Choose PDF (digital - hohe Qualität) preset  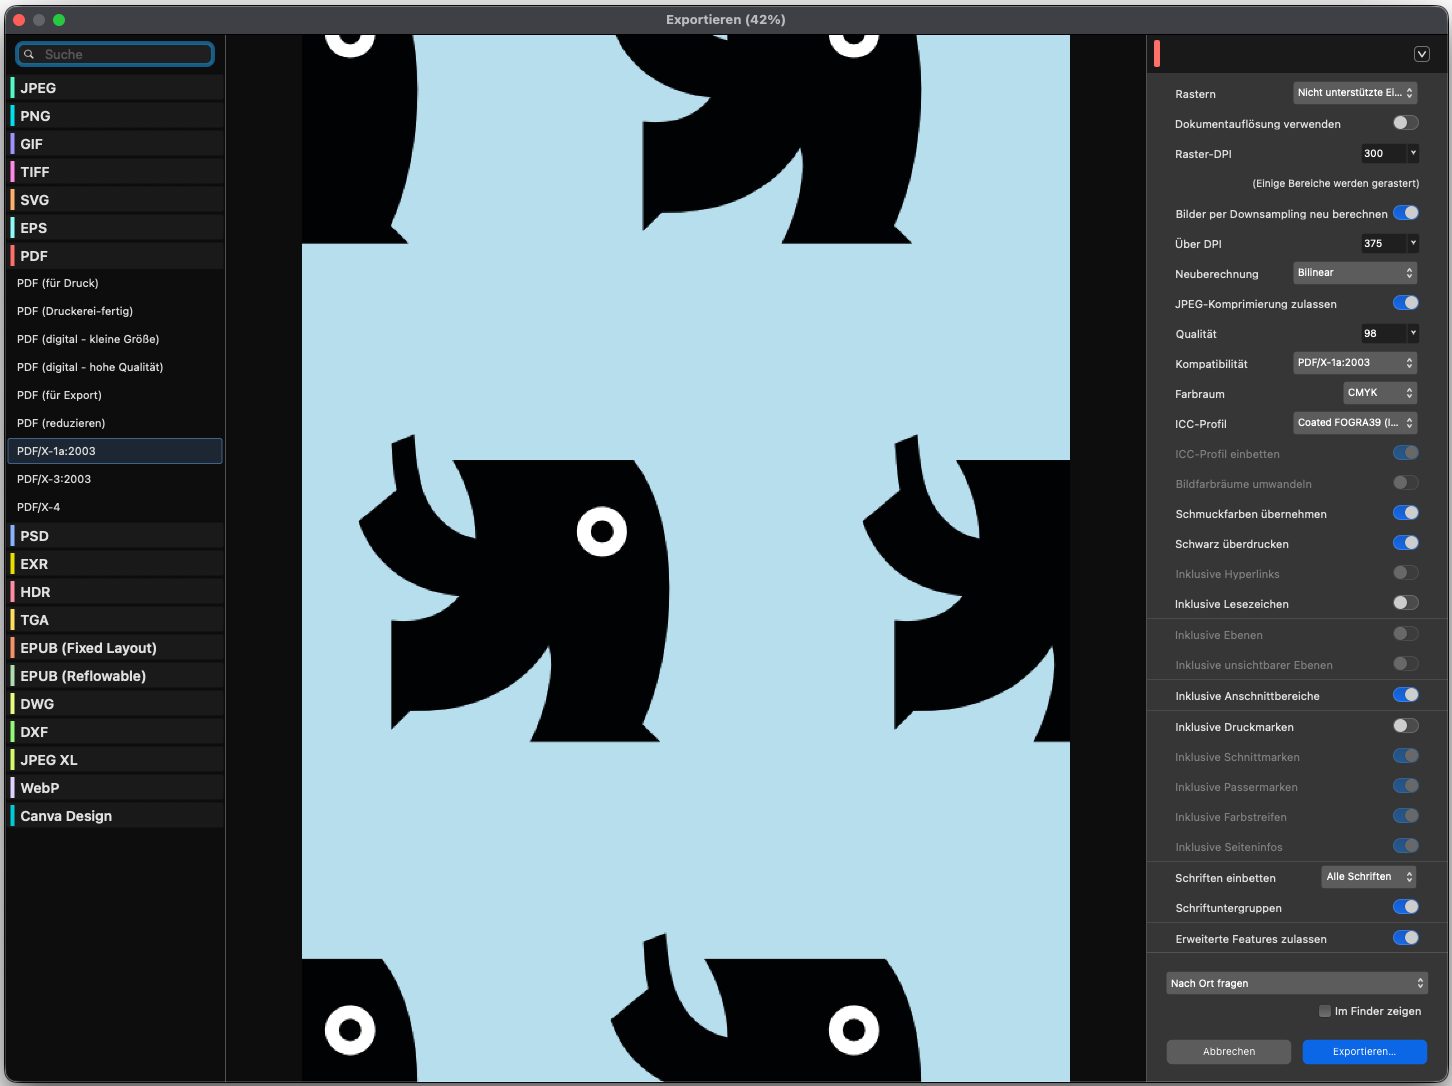click(x=115, y=367)
